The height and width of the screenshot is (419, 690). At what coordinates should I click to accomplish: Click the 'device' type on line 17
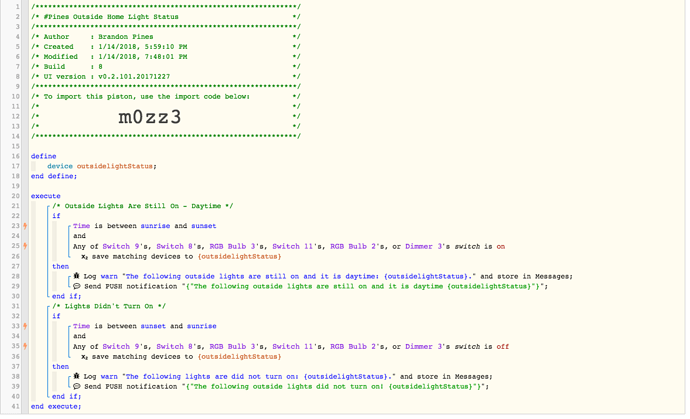click(60, 166)
